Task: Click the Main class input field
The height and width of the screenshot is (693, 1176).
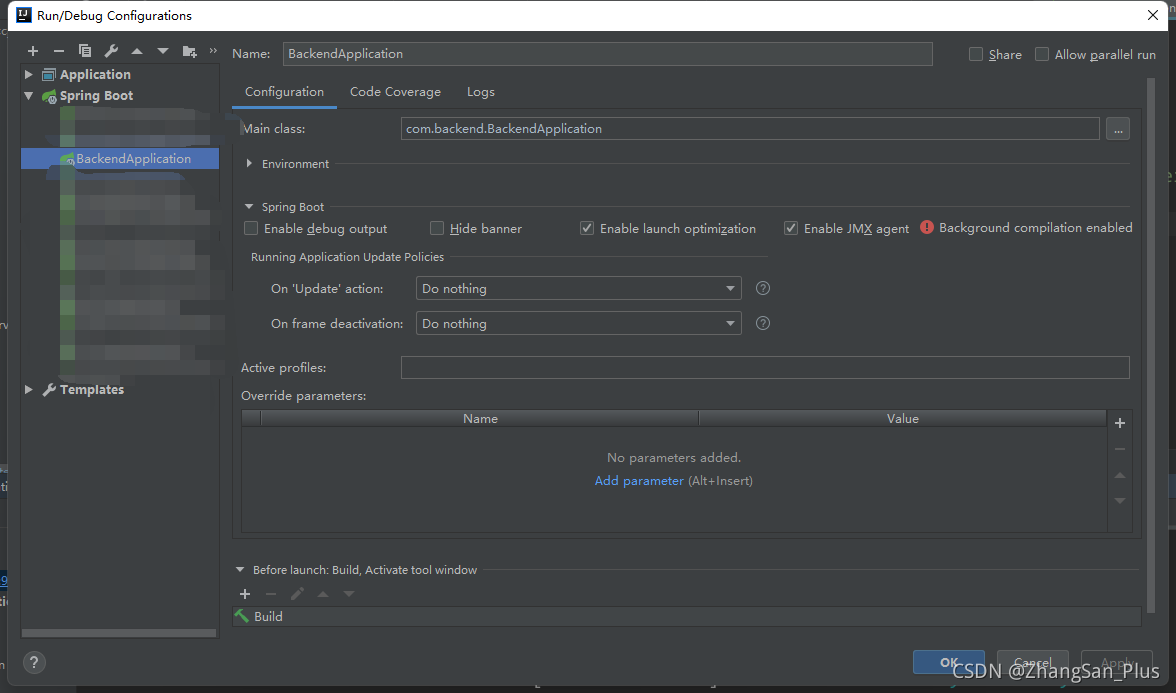Action: 750,129
